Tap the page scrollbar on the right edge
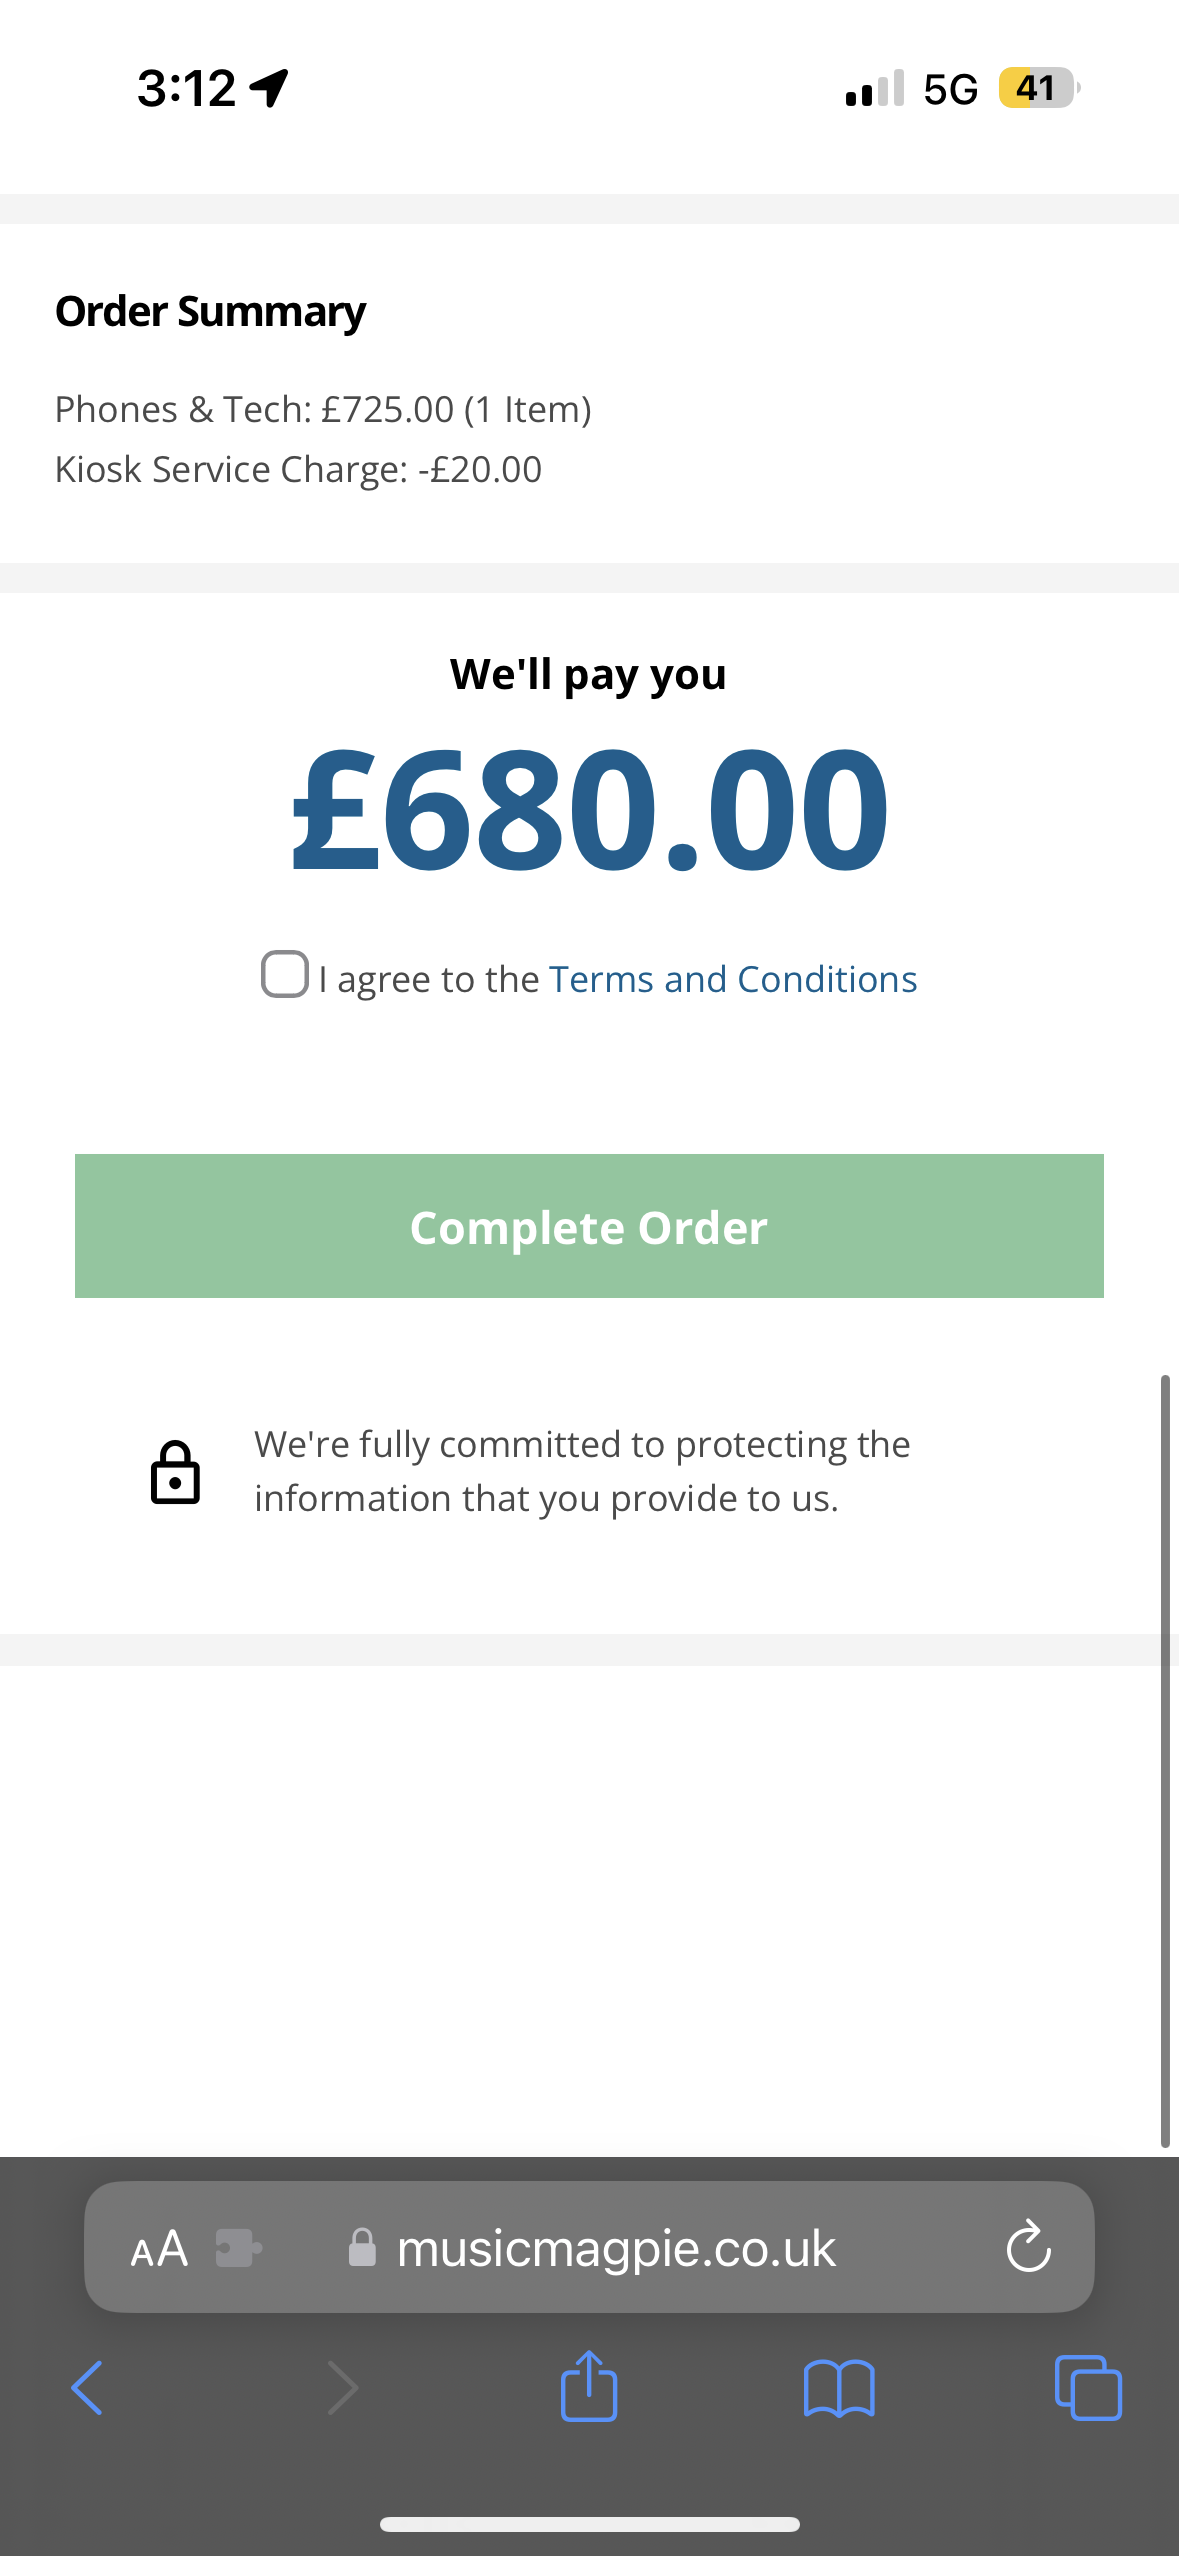1179x2556 pixels. [1165, 1761]
